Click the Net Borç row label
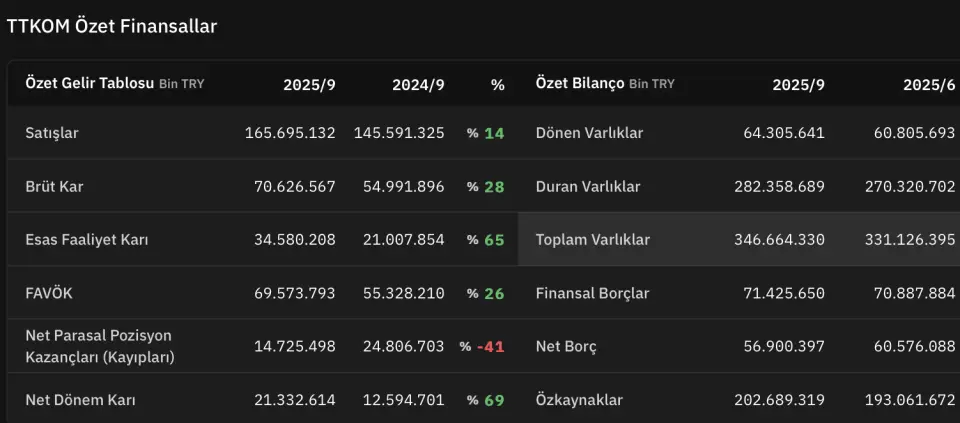The image size is (960, 423). coord(566,346)
